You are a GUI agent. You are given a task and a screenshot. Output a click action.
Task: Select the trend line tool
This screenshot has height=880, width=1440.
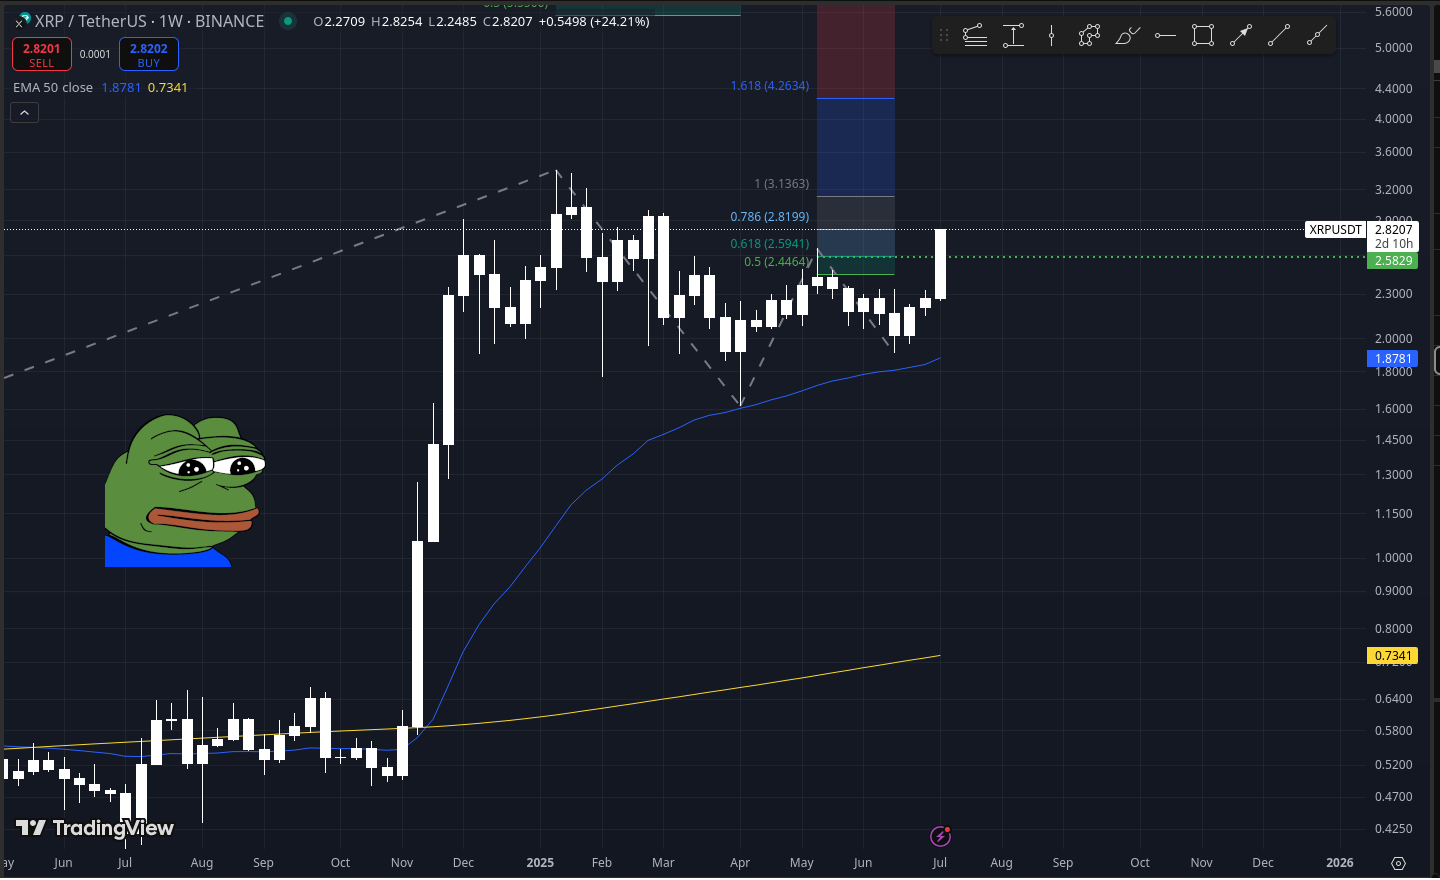1279,36
